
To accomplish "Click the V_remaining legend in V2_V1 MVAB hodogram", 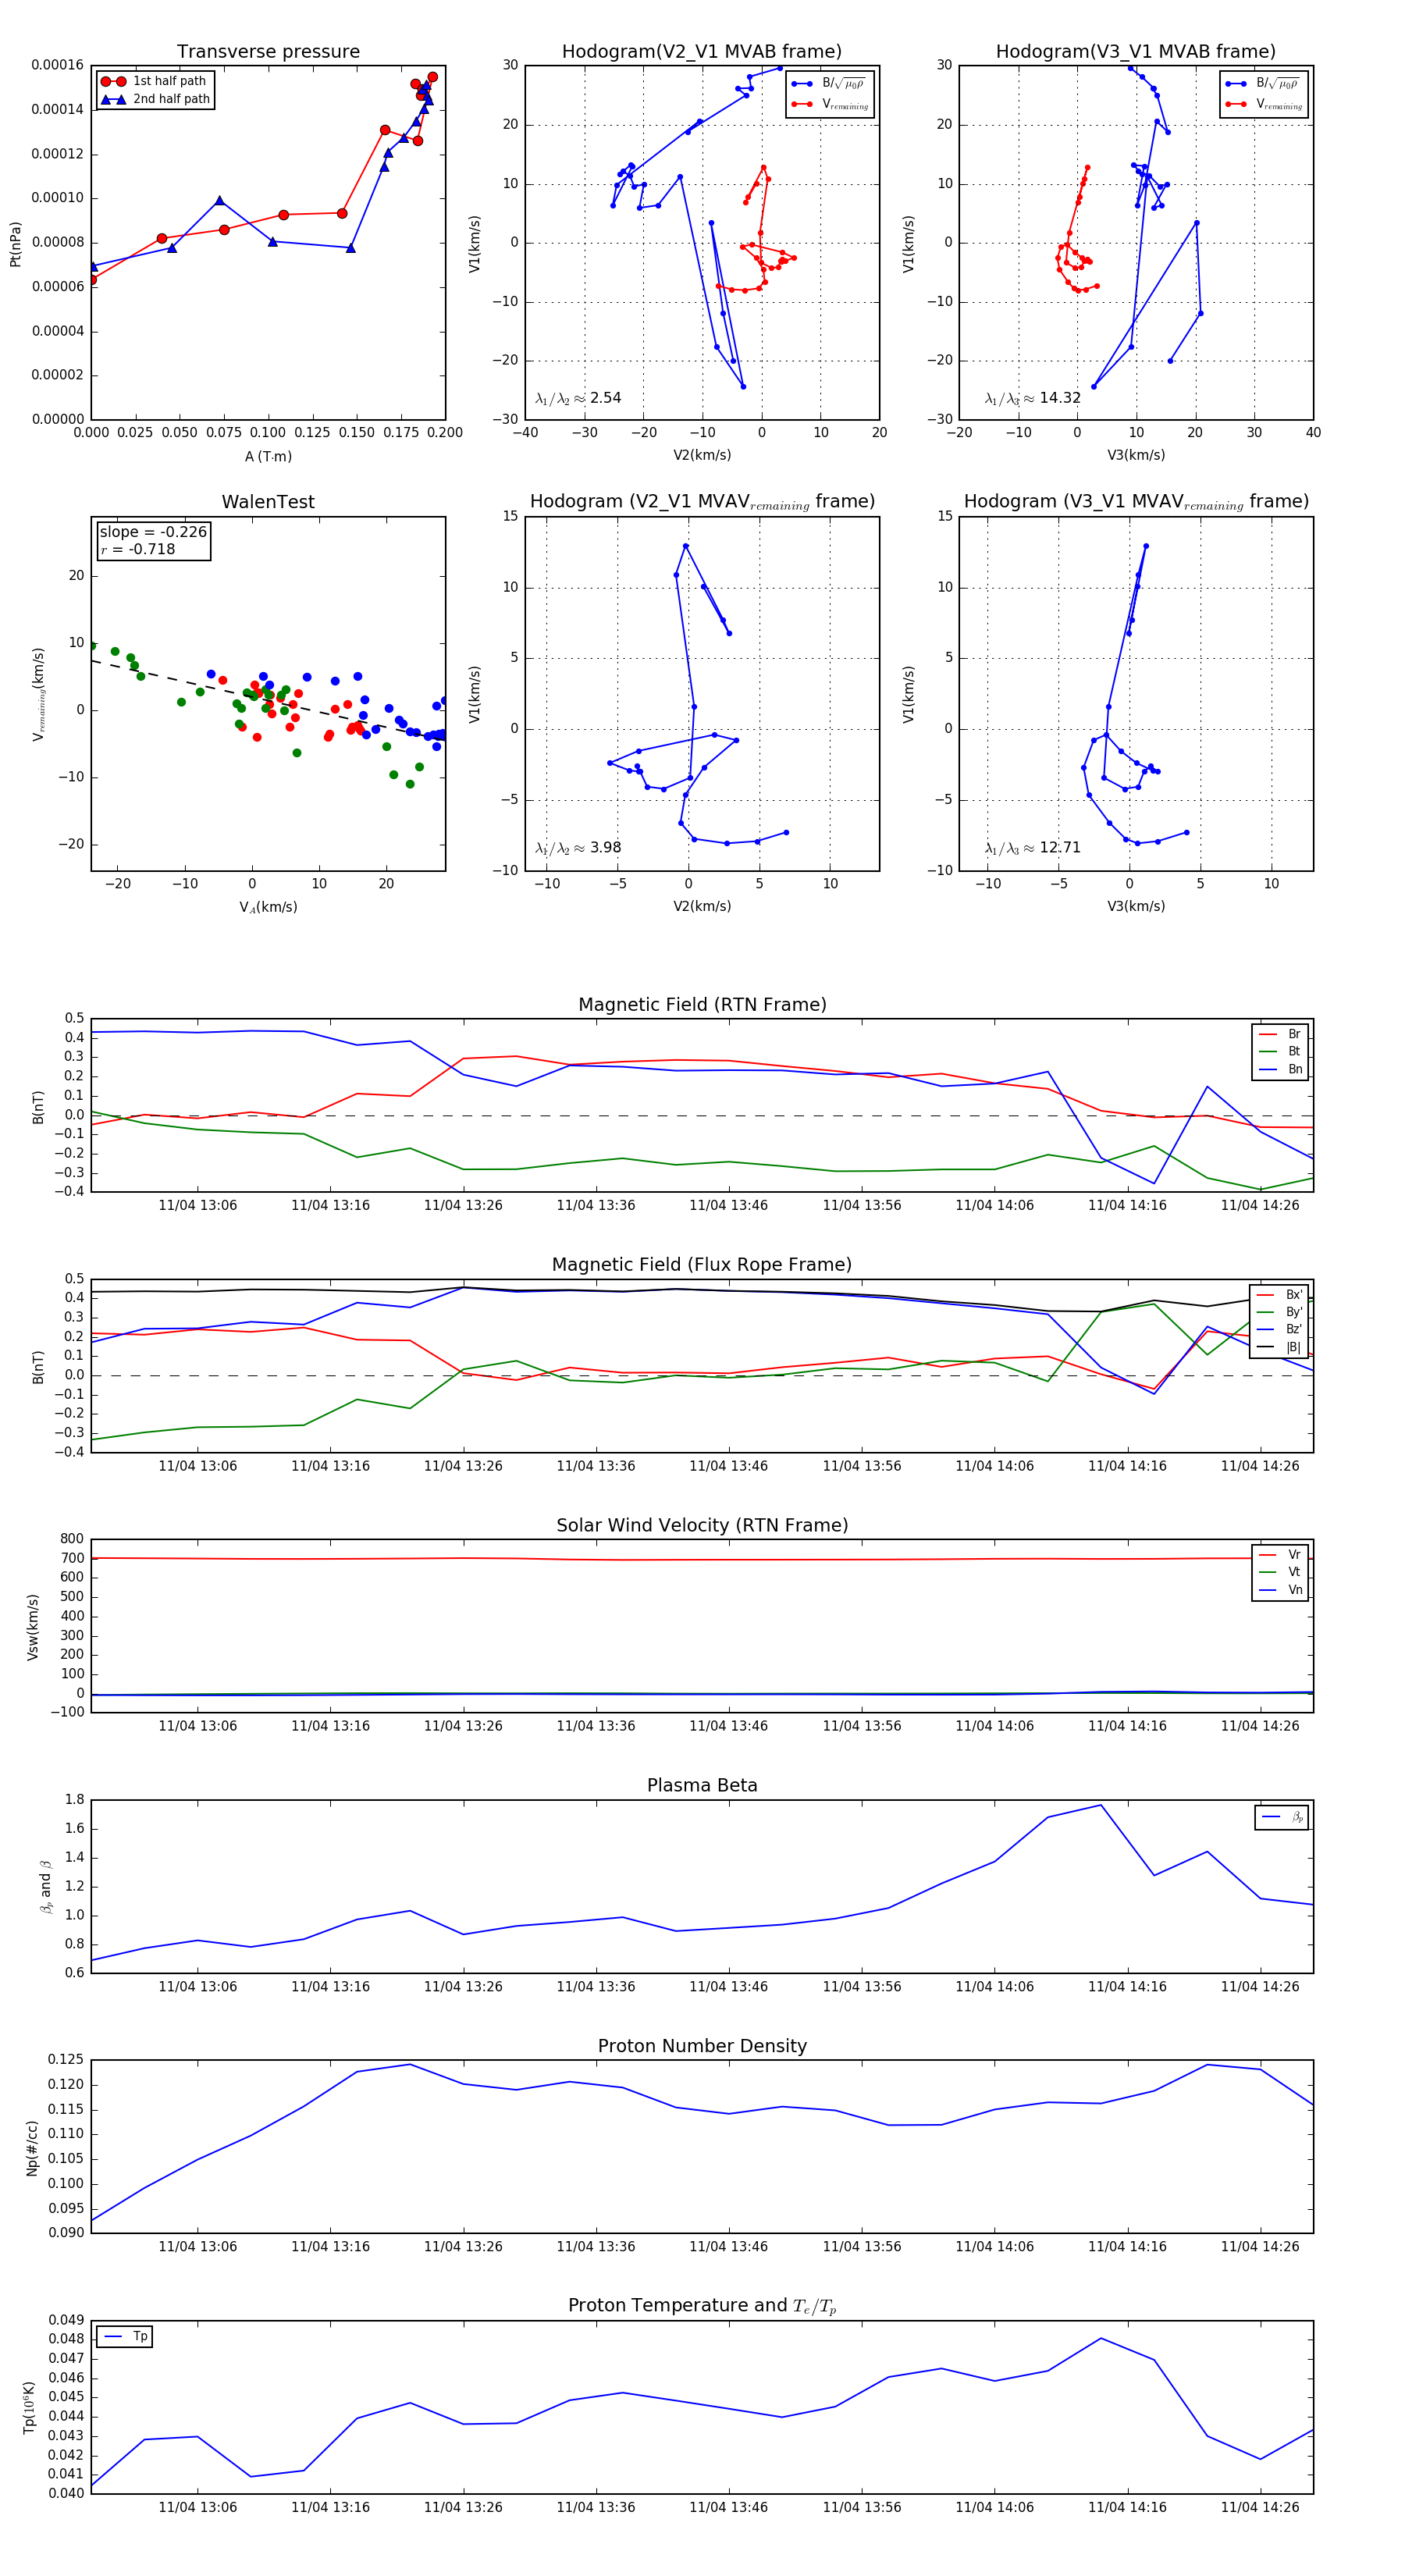I will click(830, 104).
